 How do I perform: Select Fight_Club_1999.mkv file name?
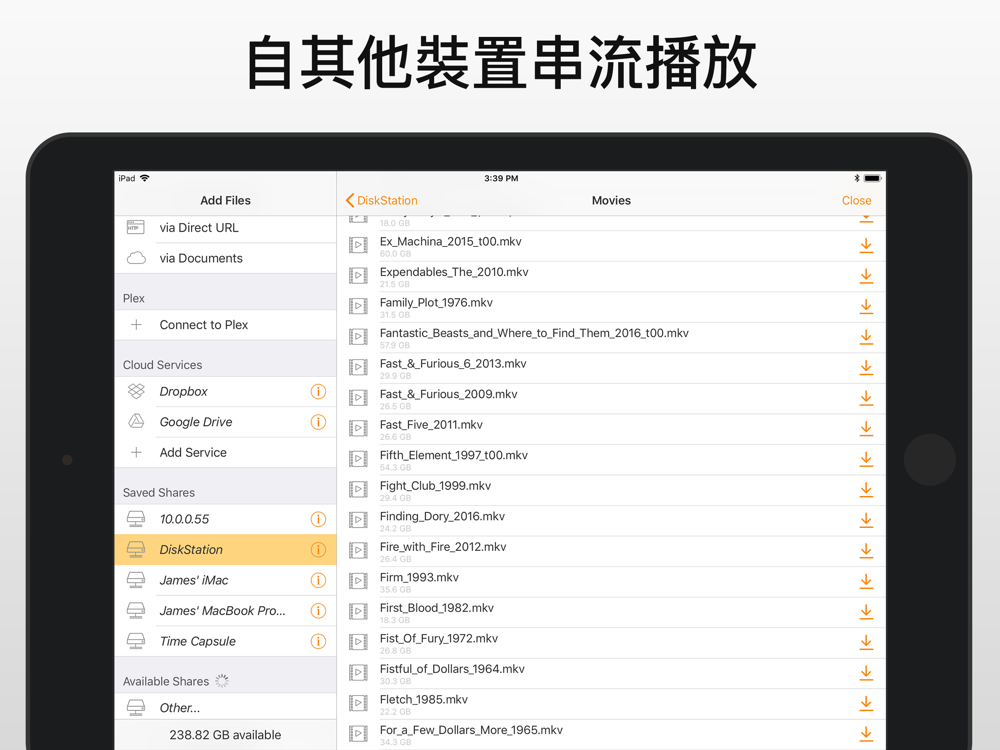436,486
